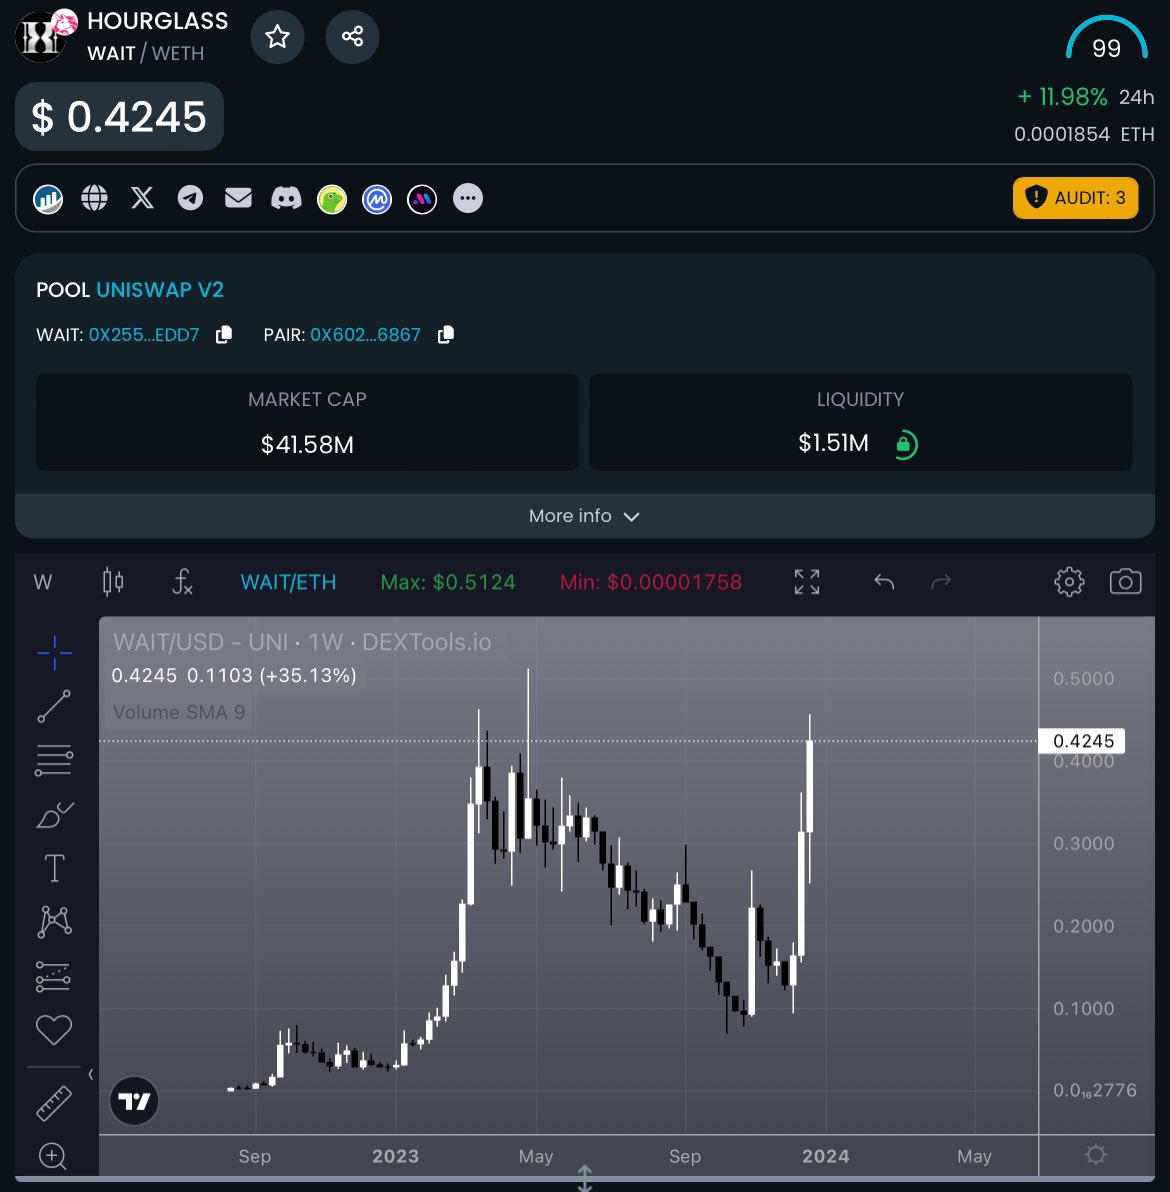Click the $ 0.4245 price badge

(119, 116)
